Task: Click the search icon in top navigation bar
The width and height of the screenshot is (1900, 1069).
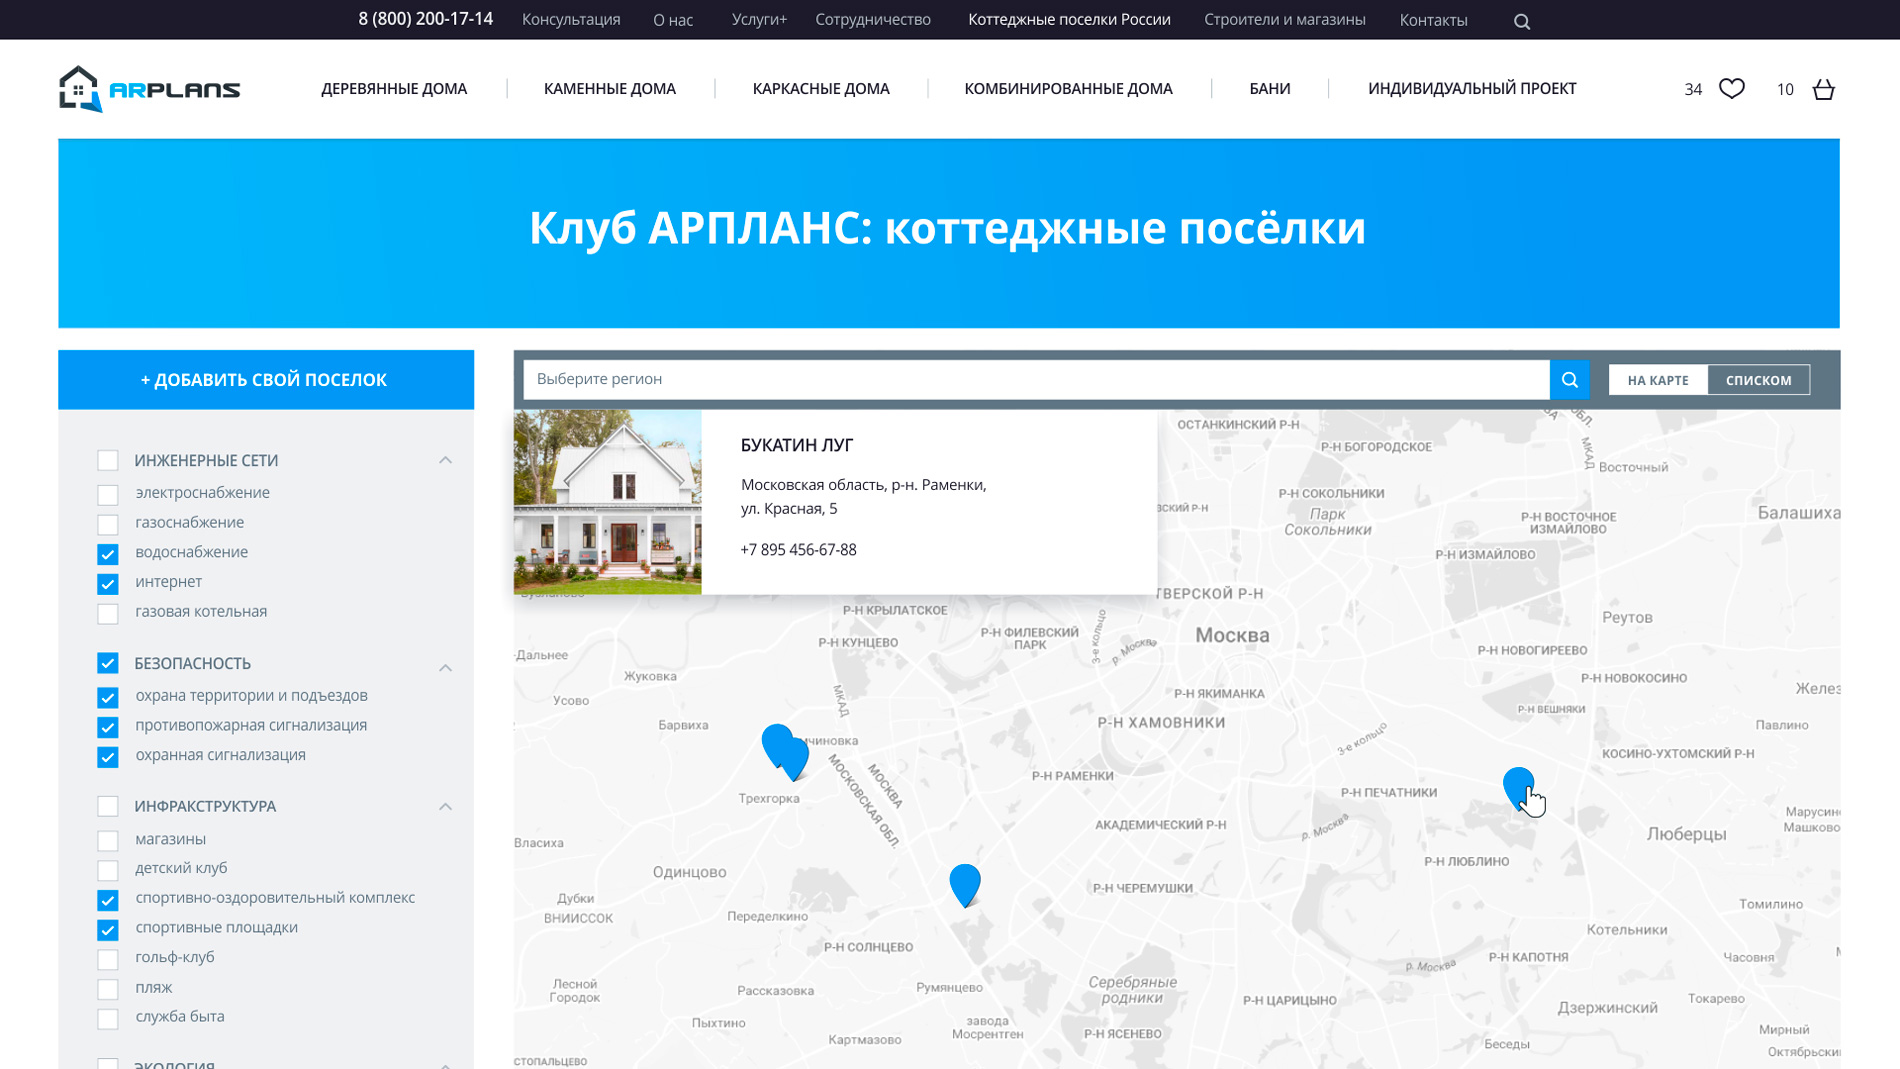Action: [1521, 21]
